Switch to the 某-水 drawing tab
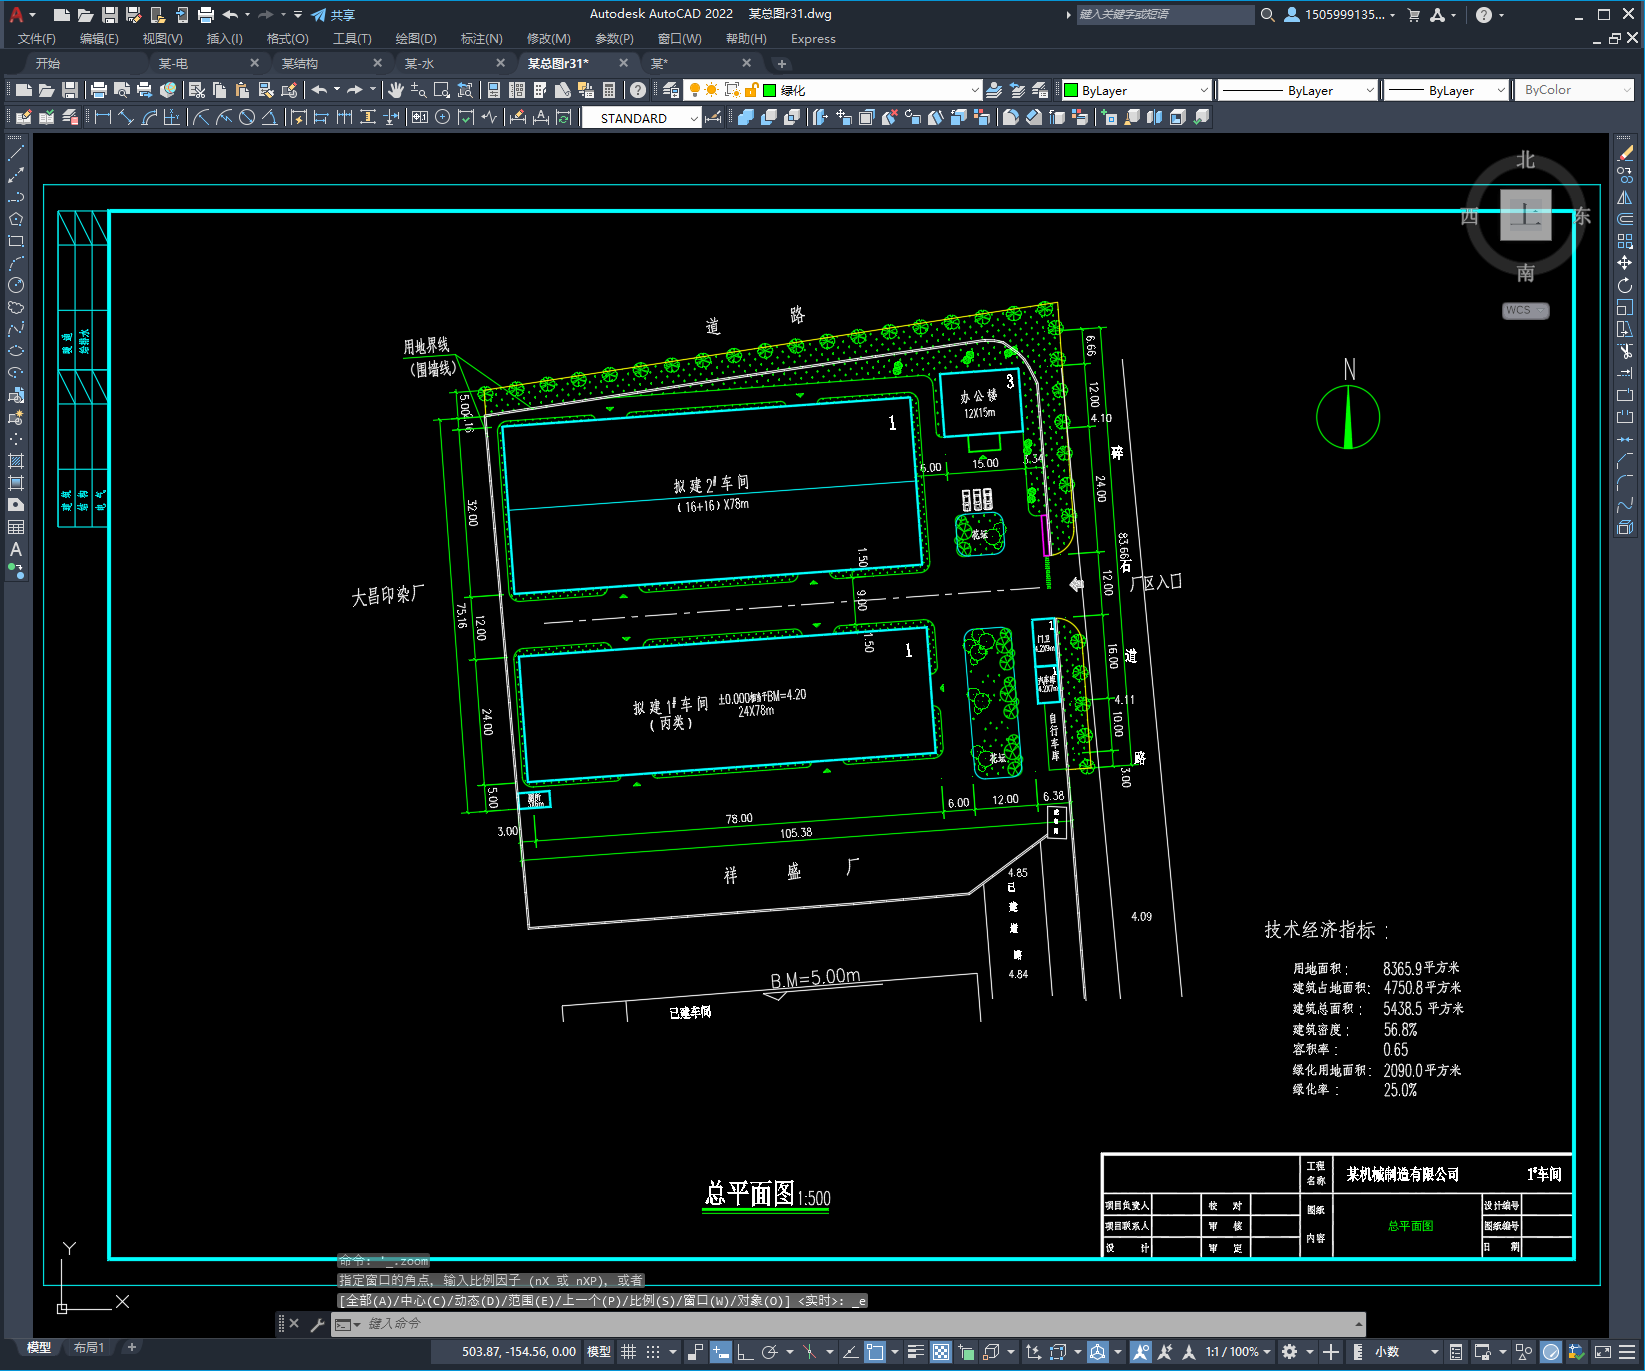The width and height of the screenshot is (1645, 1371). coord(419,63)
